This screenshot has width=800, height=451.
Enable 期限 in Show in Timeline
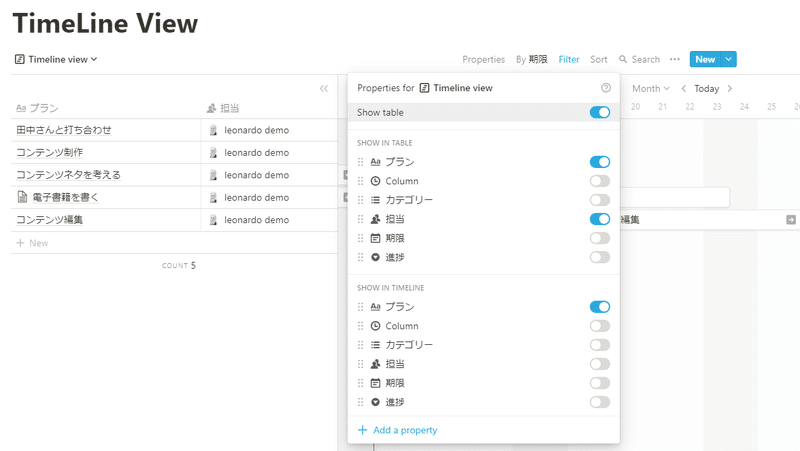pyautogui.click(x=599, y=383)
